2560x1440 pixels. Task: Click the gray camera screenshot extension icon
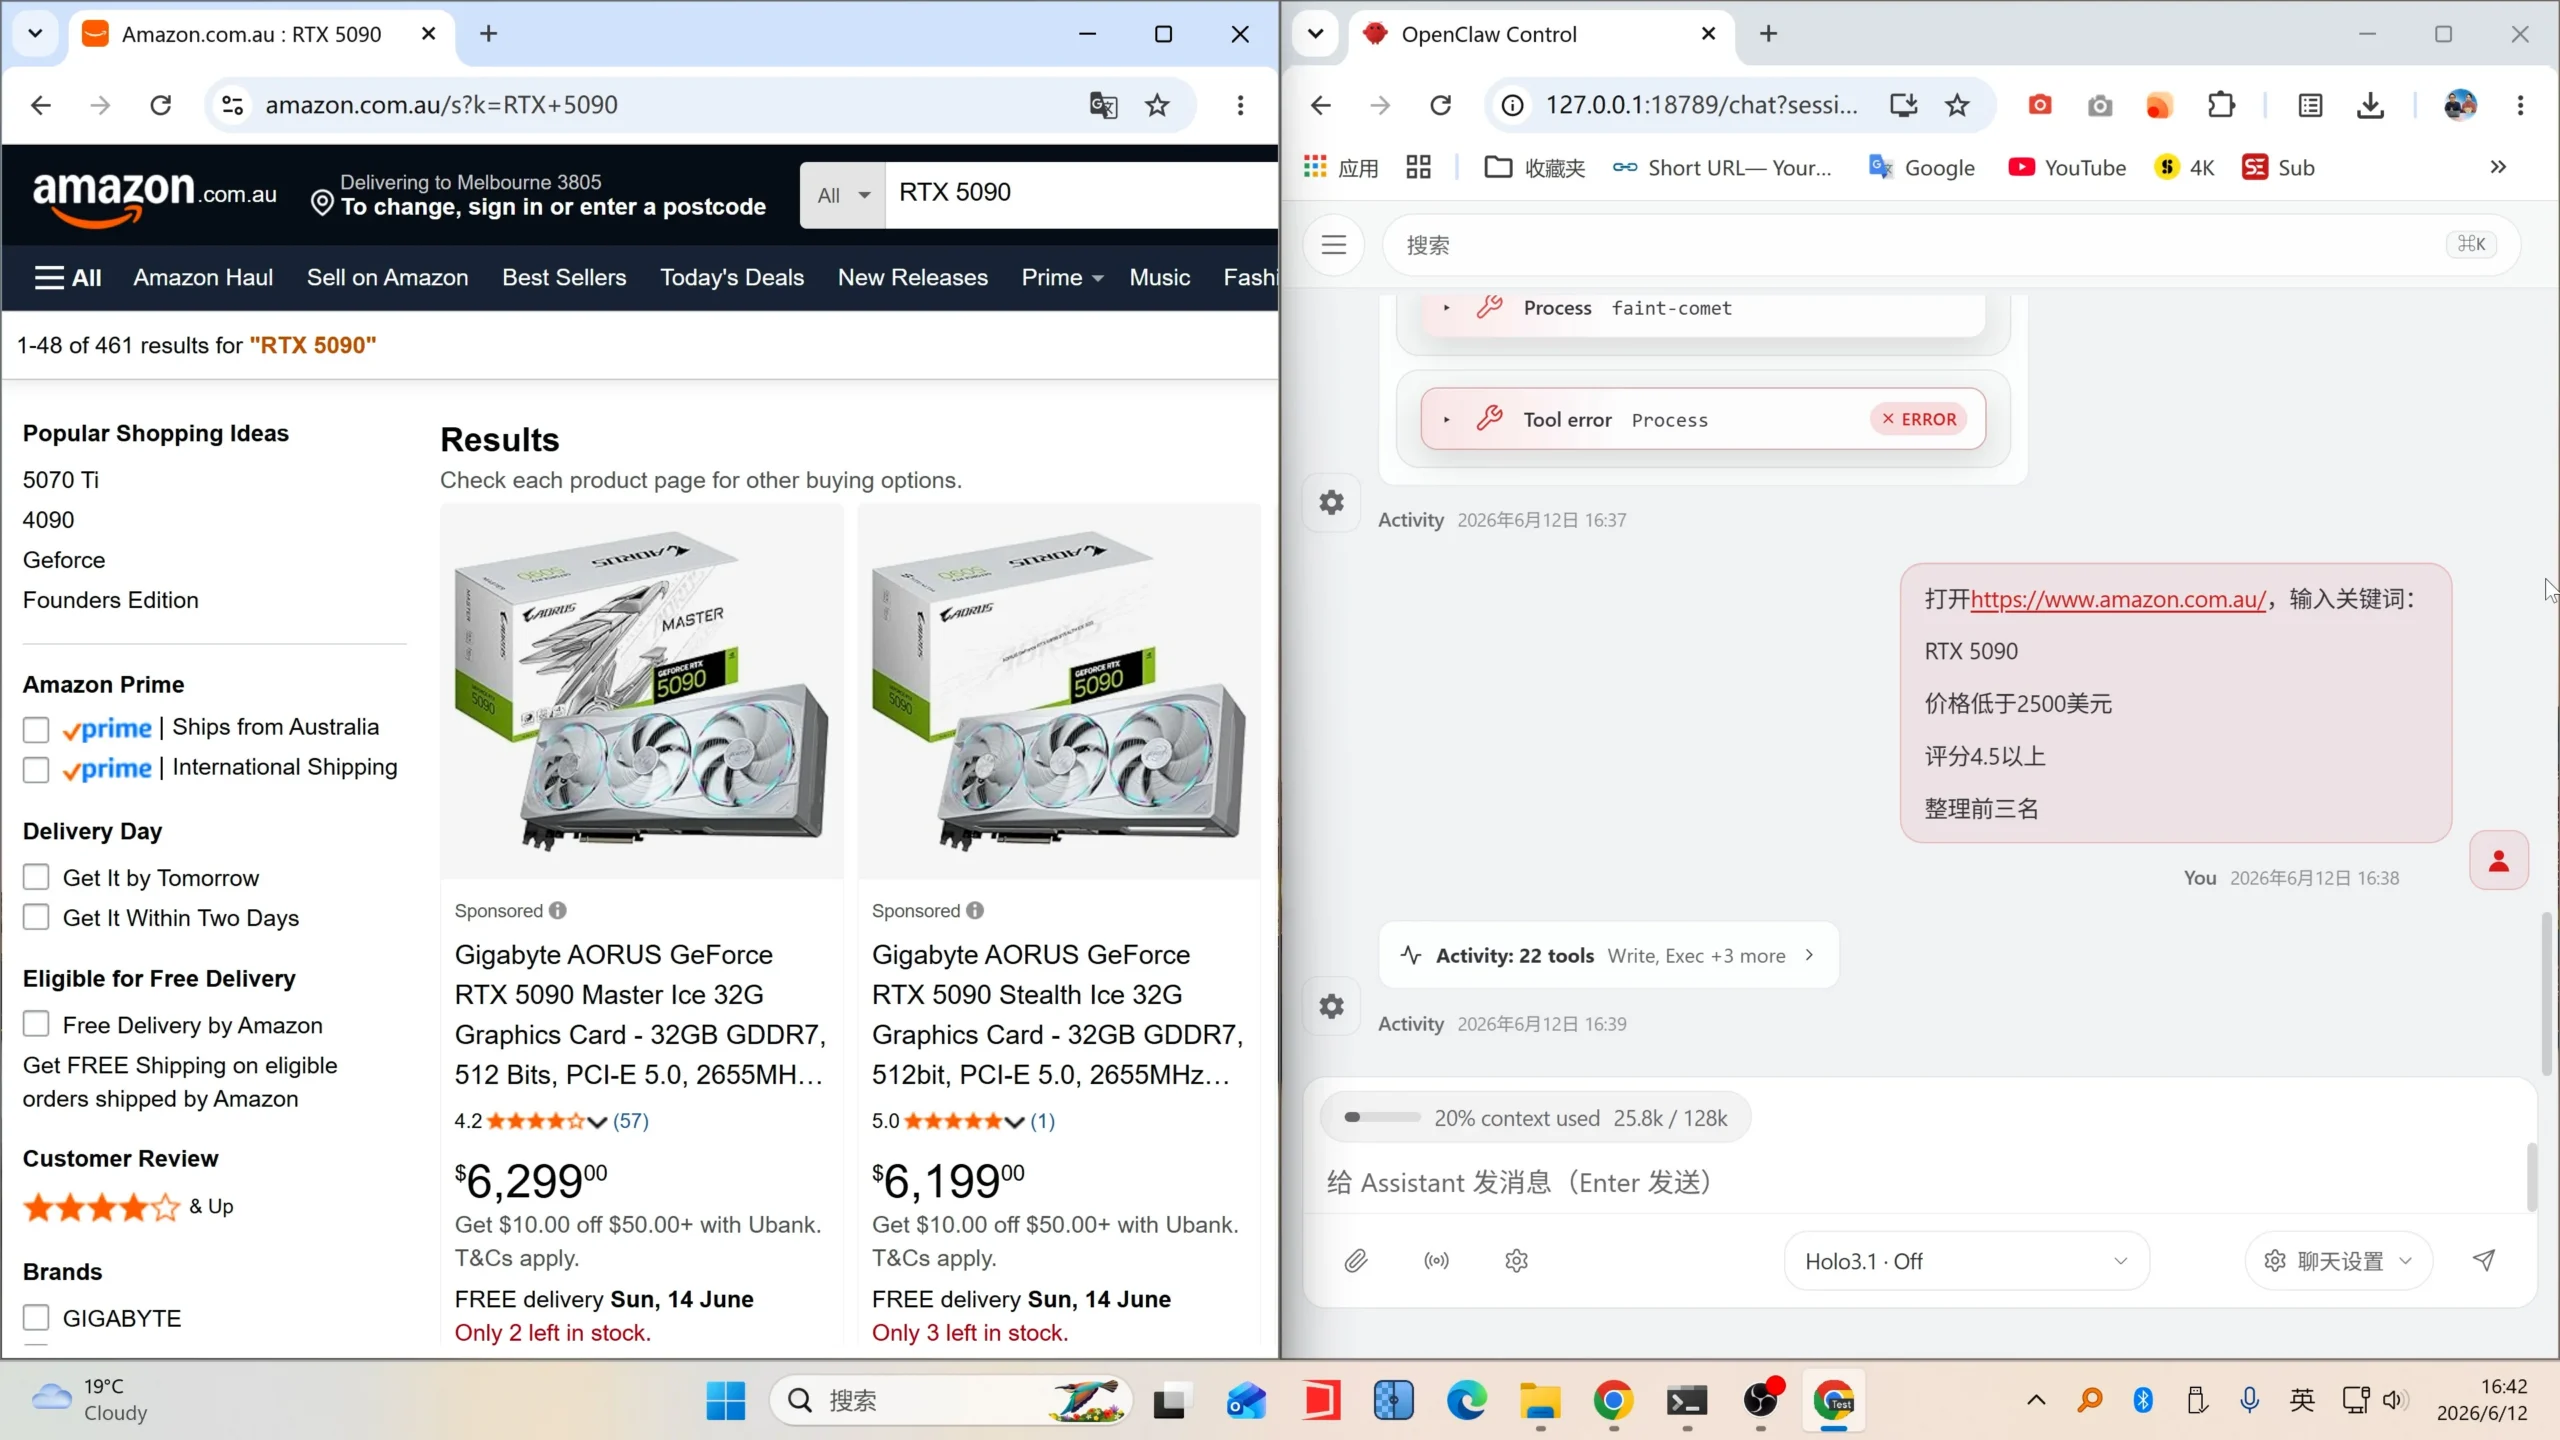[2100, 105]
